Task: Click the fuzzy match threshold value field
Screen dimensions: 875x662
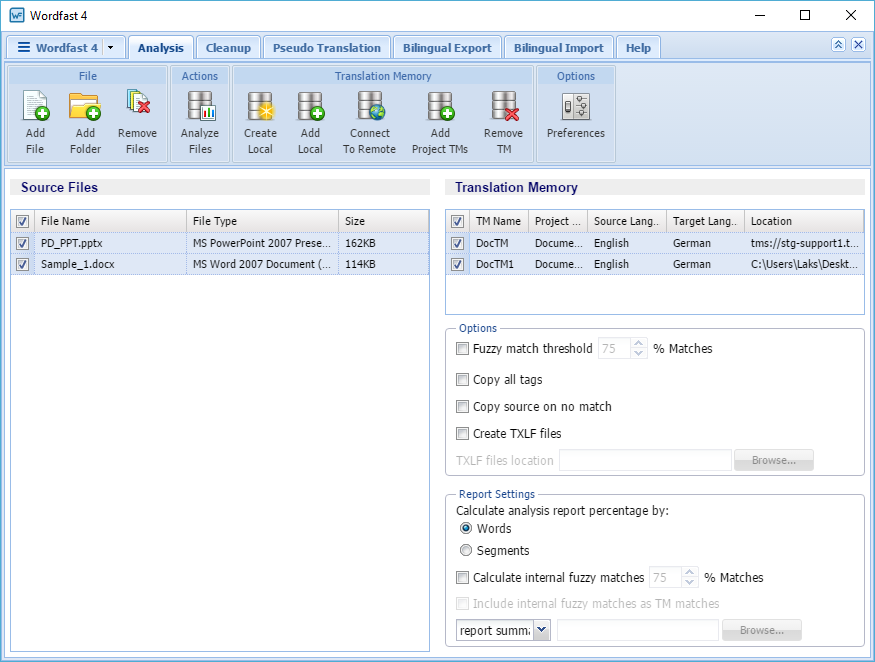Action: click(614, 348)
